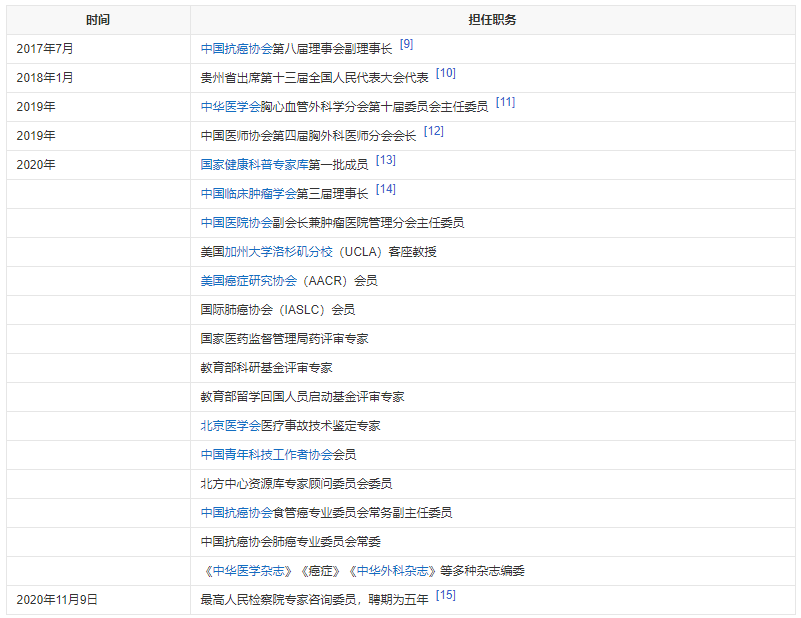This screenshot has width=801, height=618.
Task: Select text 教育部科研基金评审专家
Action: coord(266,368)
